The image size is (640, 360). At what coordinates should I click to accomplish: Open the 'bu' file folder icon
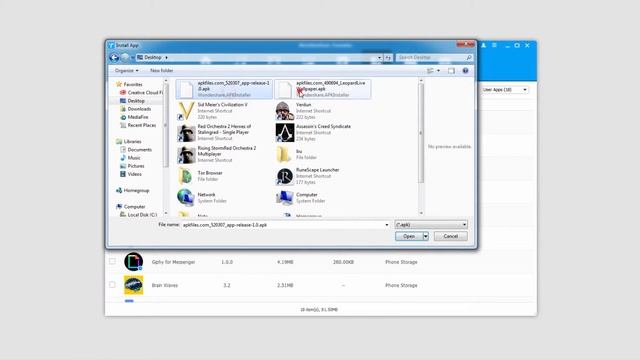284,154
